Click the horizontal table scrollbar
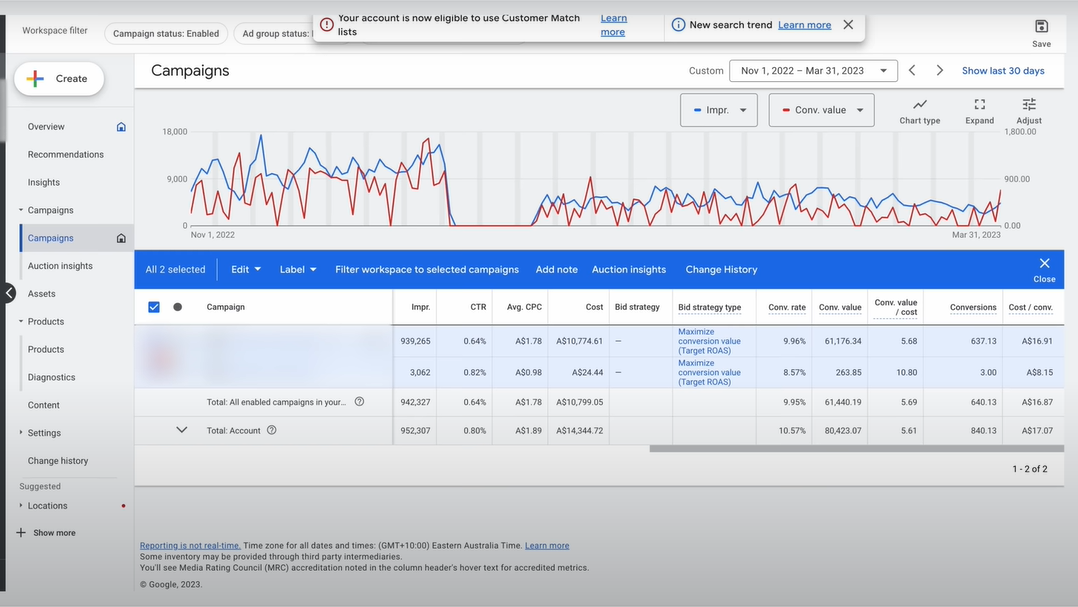 point(856,449)
